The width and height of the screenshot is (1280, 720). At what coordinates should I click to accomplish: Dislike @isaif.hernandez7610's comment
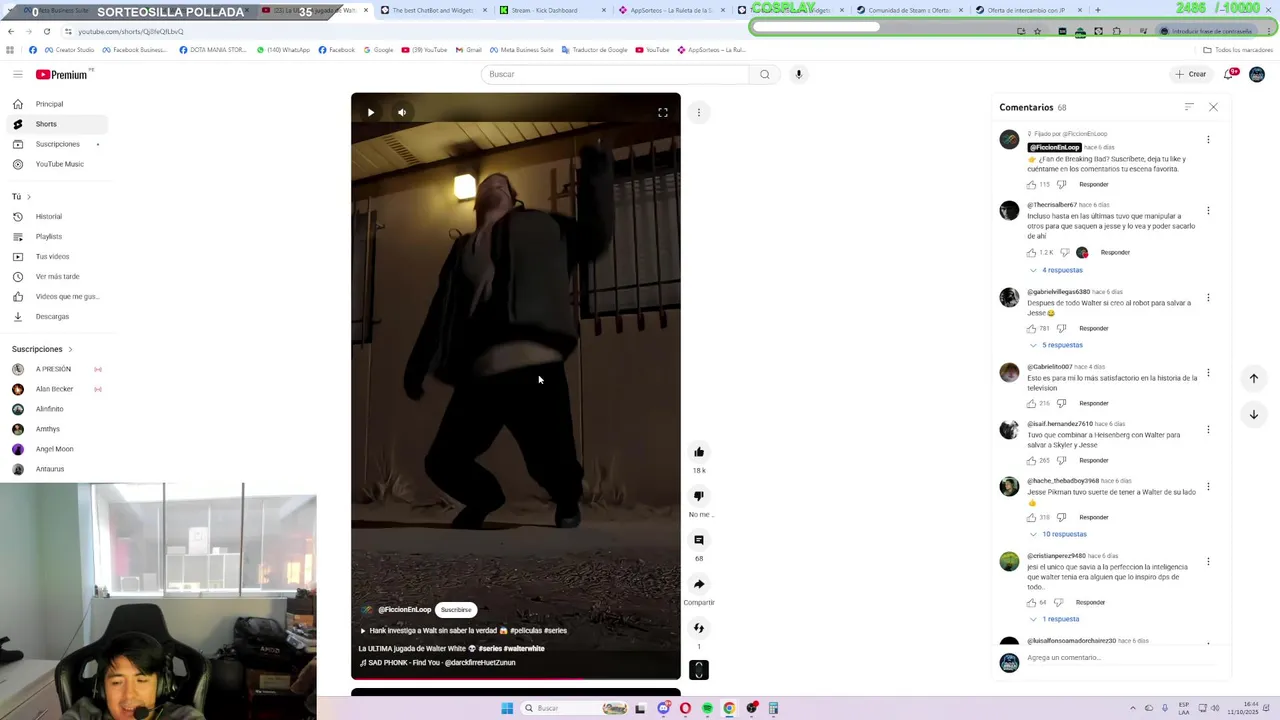[1062, 460]
